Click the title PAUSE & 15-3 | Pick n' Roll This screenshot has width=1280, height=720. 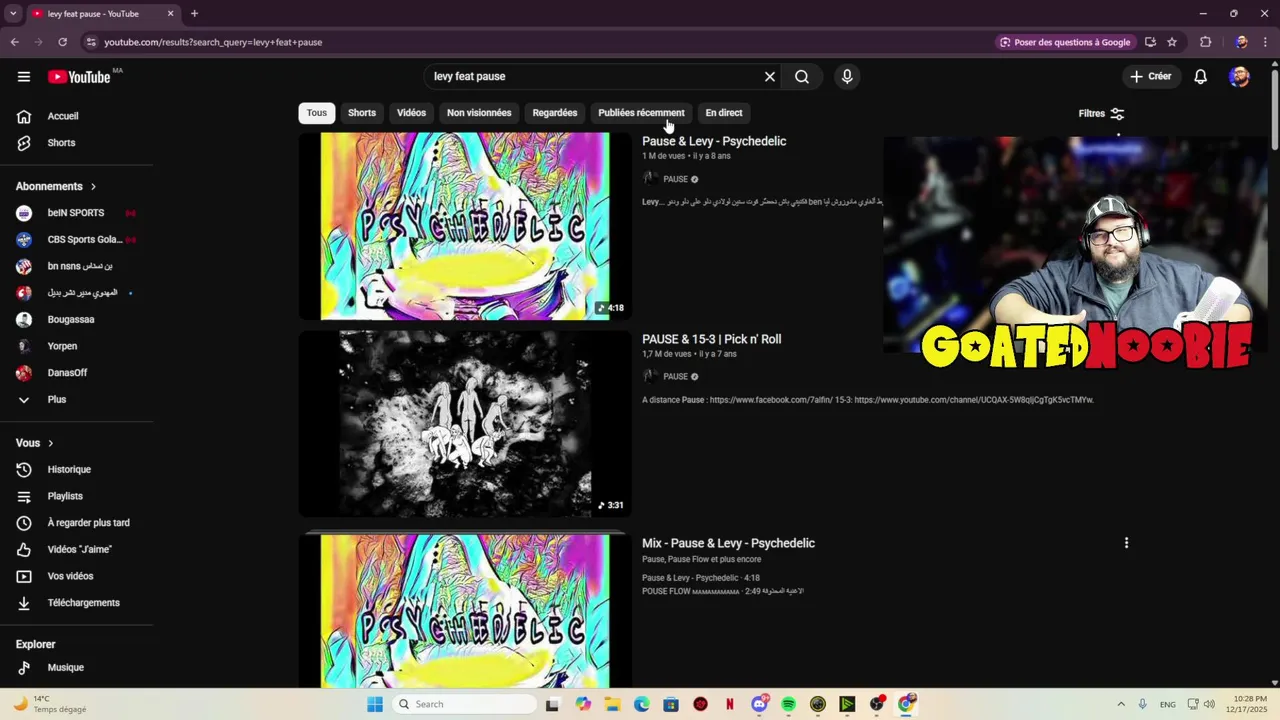click(x=712, y=340)
